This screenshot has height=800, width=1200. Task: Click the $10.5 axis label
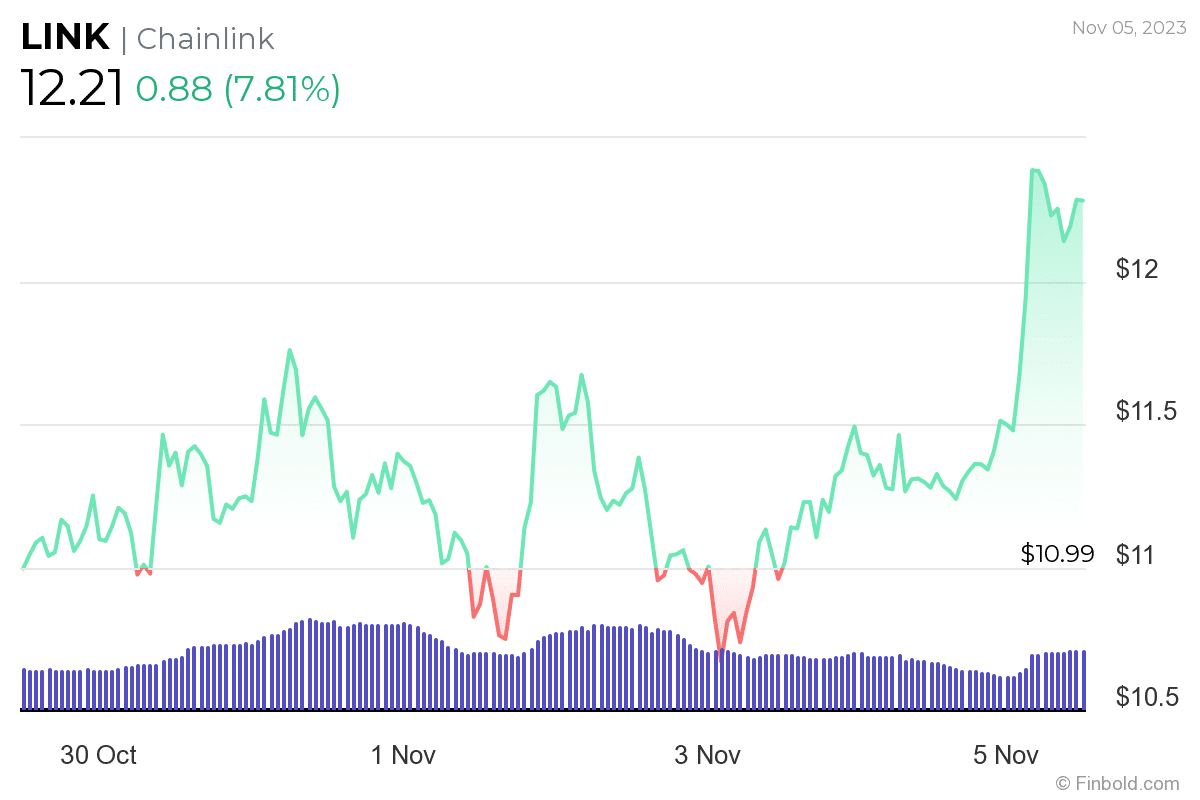pyautogui.click(x=1148, y=697)
